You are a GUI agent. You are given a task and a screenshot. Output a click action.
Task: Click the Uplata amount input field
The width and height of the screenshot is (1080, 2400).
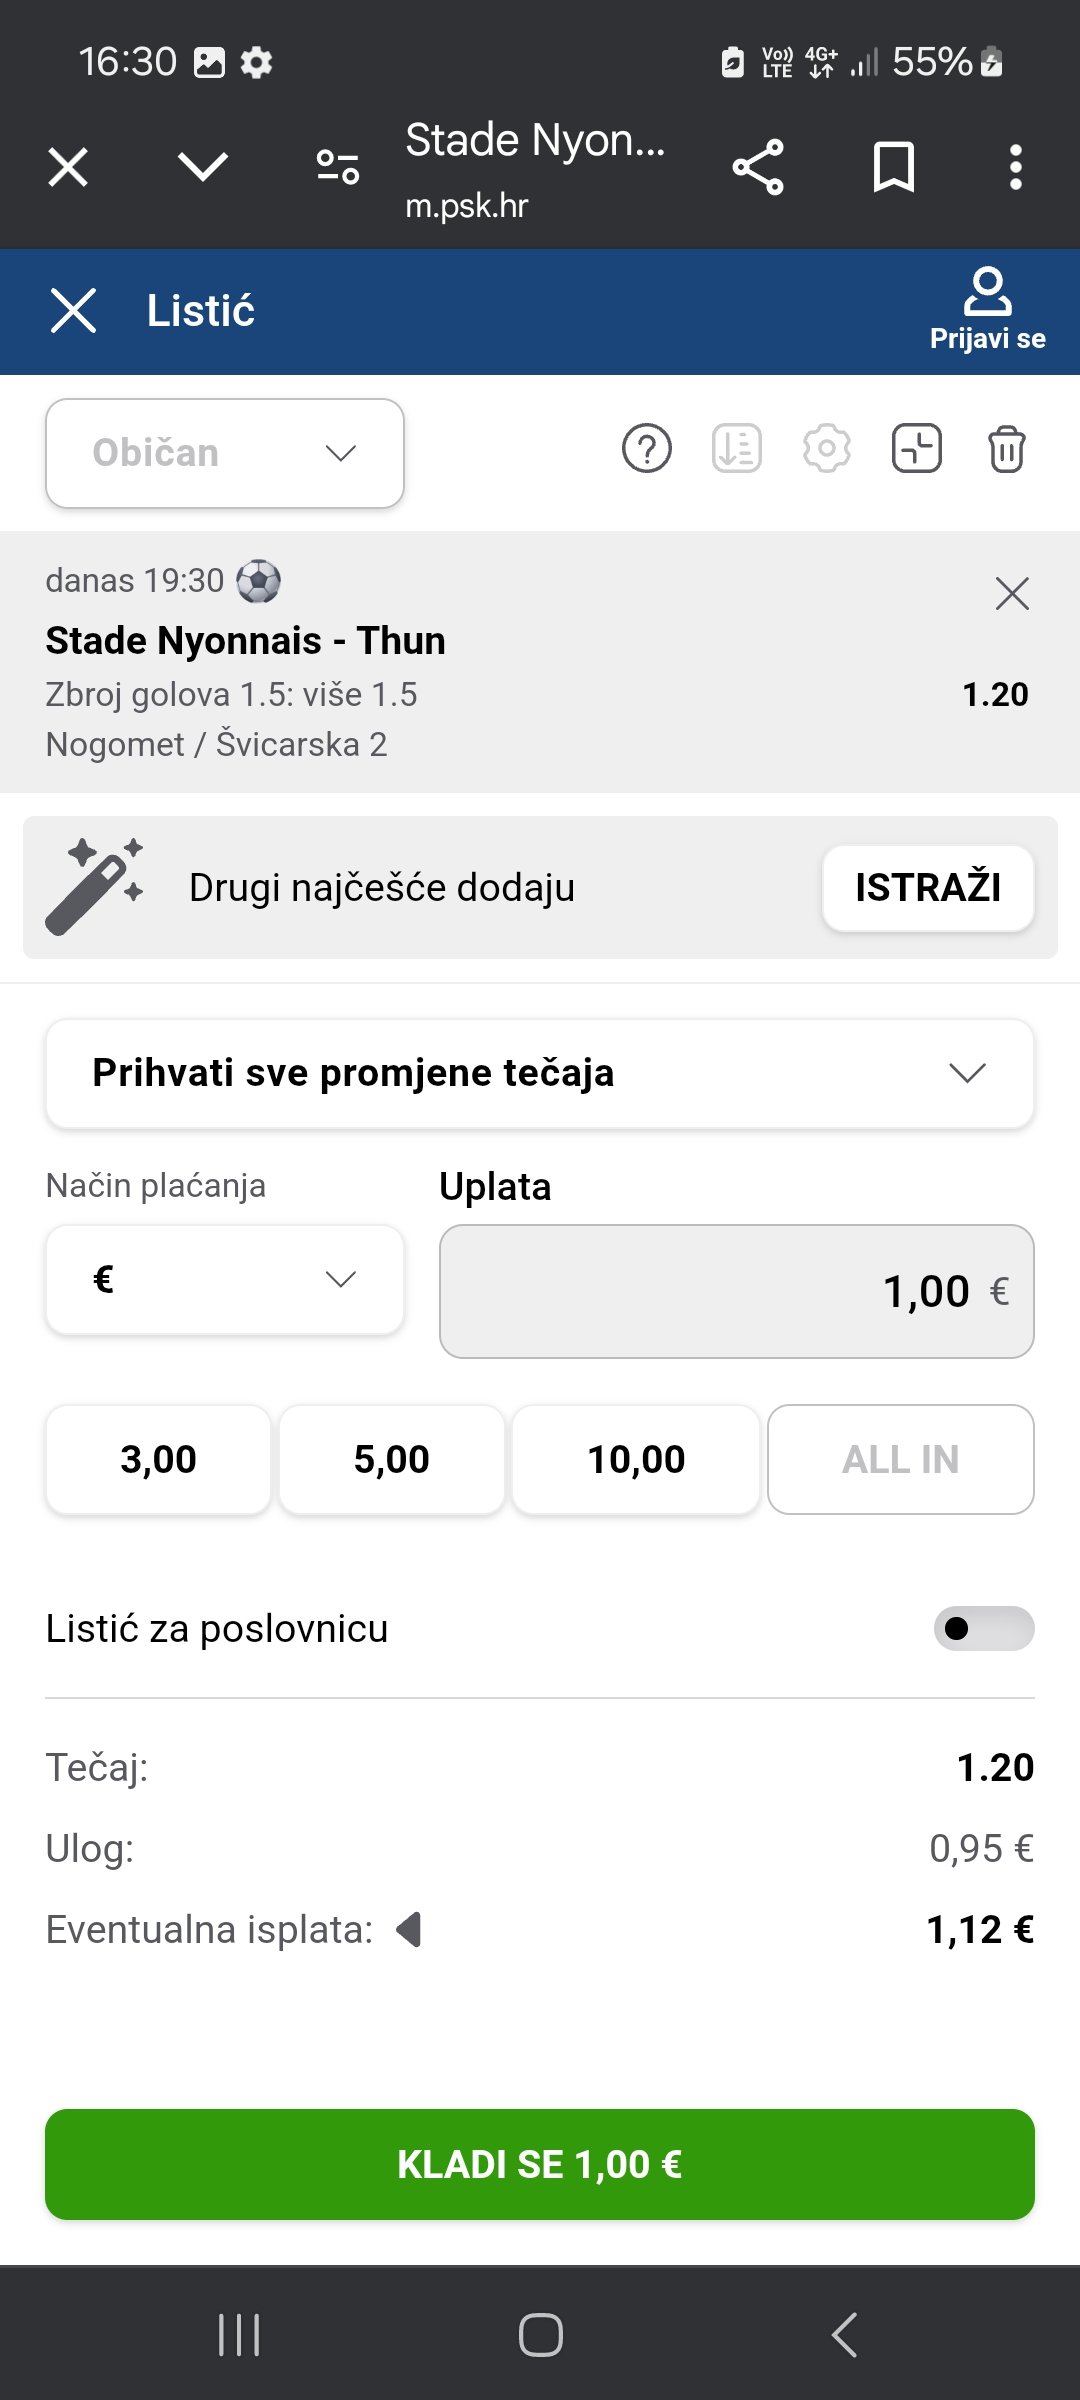(x=737, y=1292)
